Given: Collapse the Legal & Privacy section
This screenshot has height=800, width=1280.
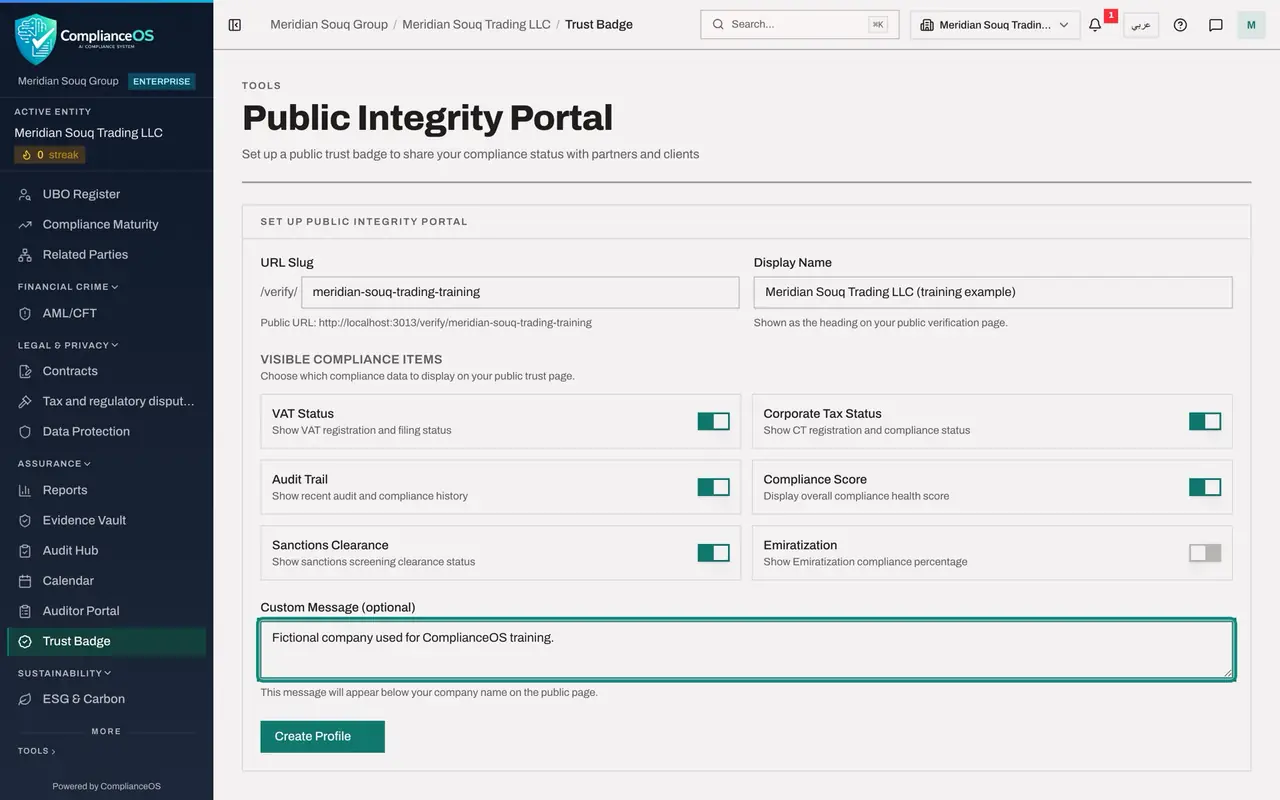Looking at the screenshot, I should pyautogui.click(x=68, y=345).
